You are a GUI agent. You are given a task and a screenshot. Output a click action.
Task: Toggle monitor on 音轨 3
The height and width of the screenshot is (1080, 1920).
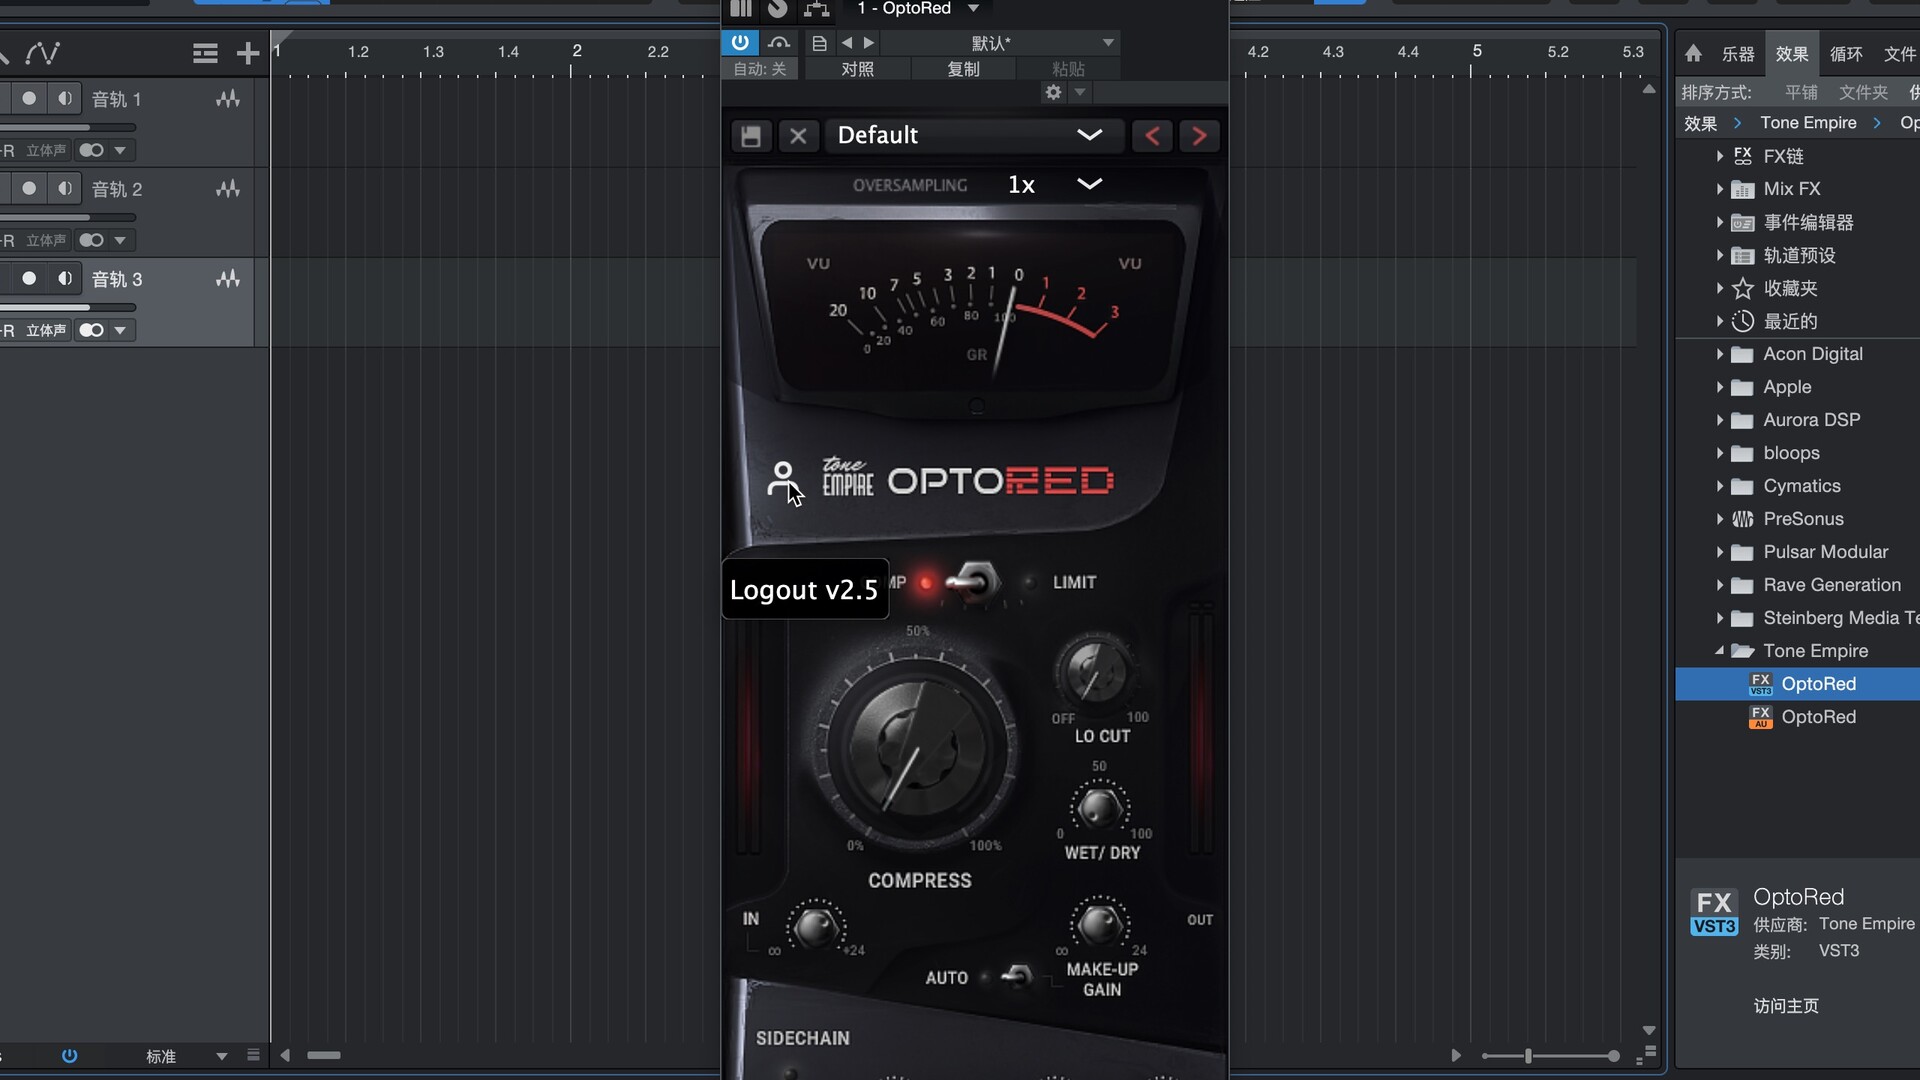(65, 278)
